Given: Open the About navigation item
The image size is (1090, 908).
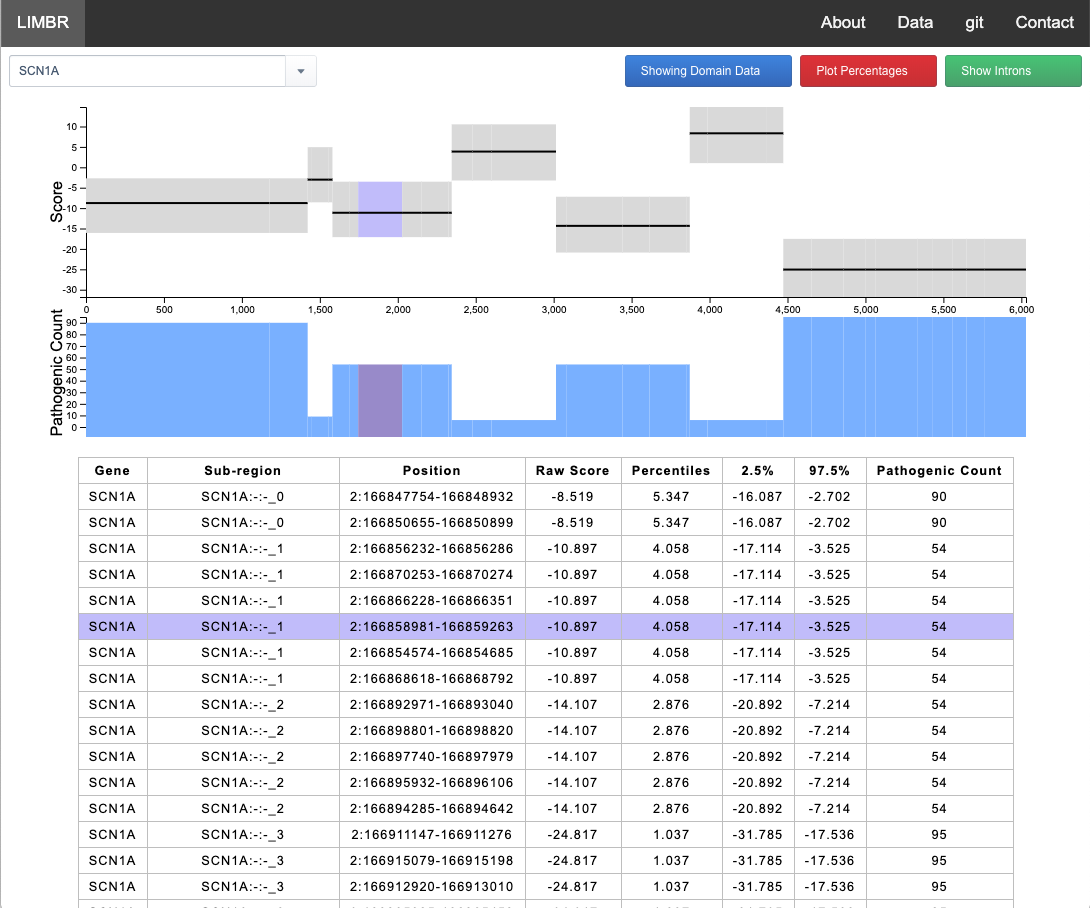Looking at the screenshot, I should tap(843, 23).
